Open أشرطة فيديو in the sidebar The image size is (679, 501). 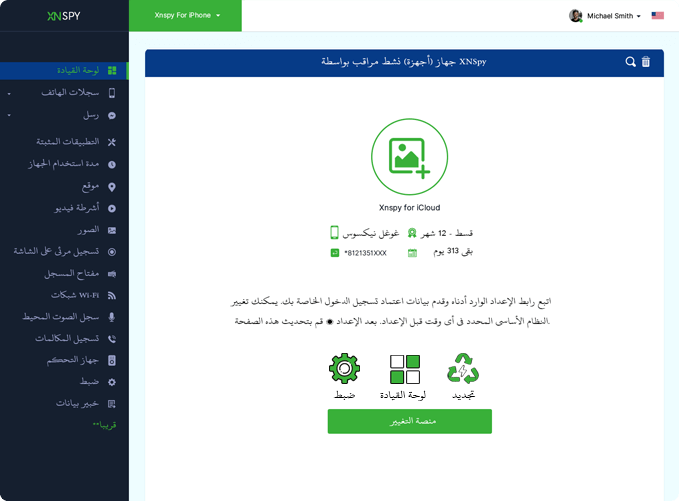click(x=77, y=208)
